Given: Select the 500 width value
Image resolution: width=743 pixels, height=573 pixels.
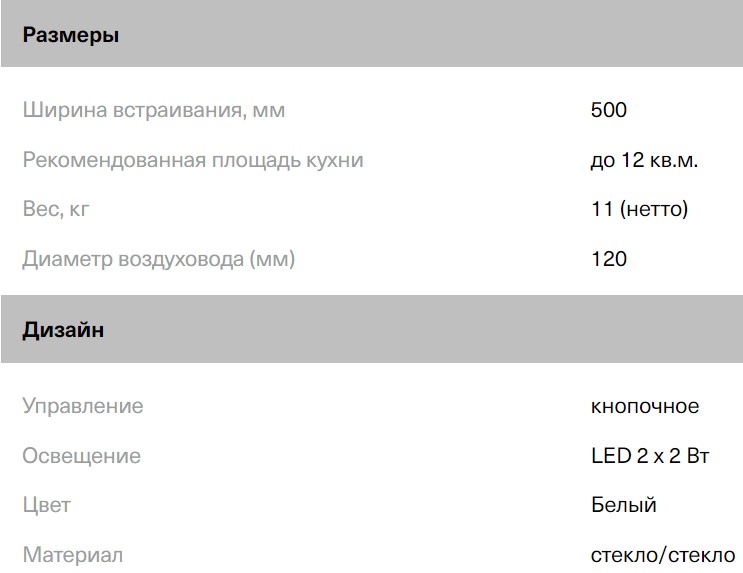Looking at the screenshot, I should [608, 110].
